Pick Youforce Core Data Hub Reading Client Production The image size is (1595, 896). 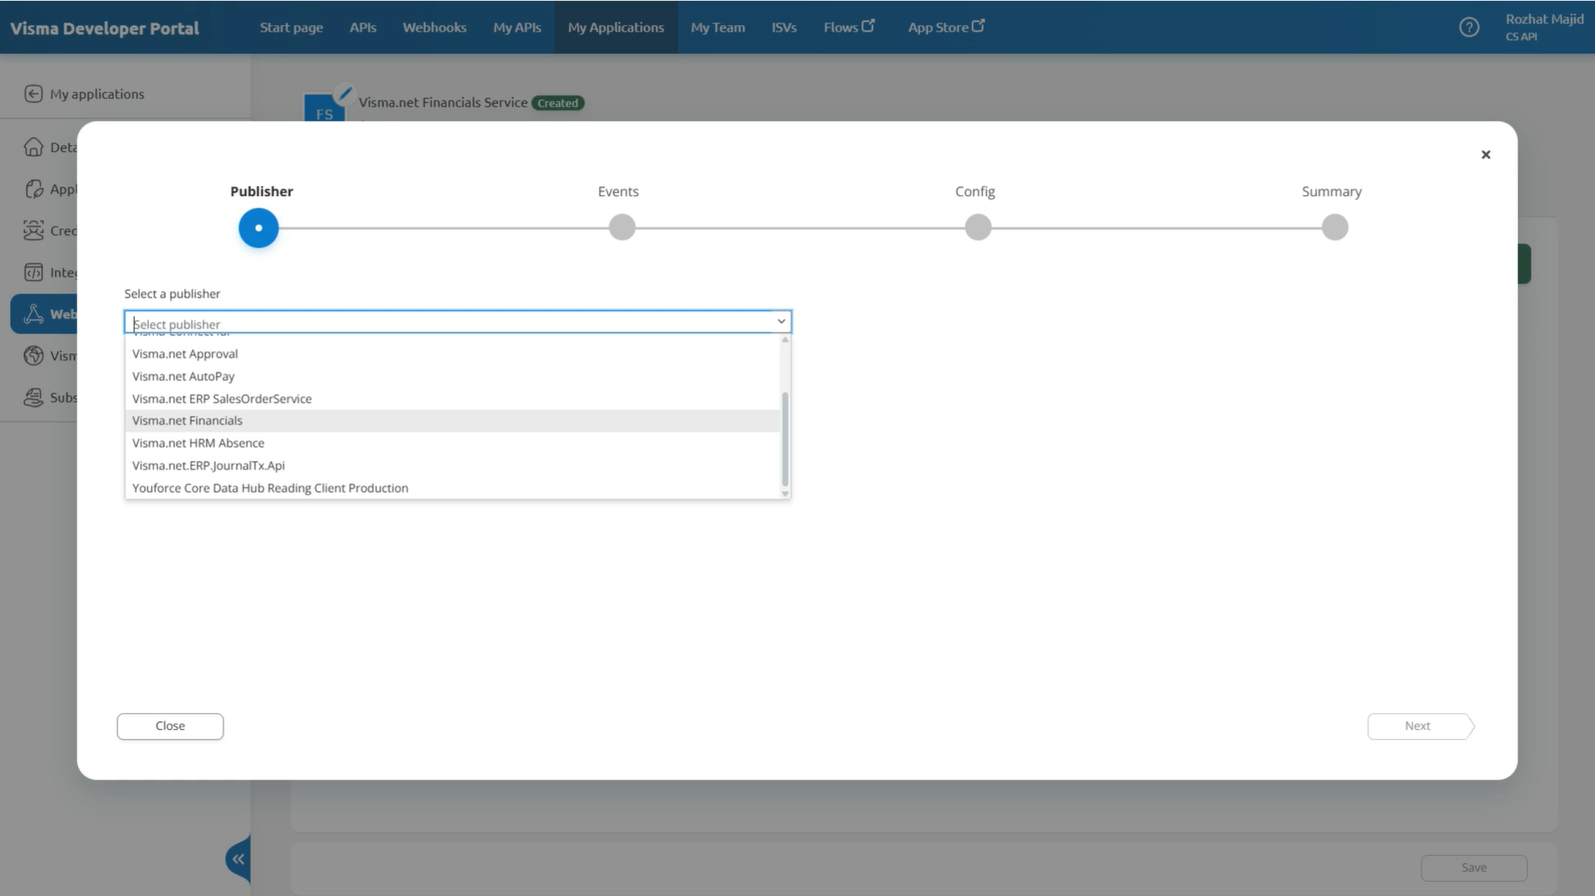coord(270,488)
